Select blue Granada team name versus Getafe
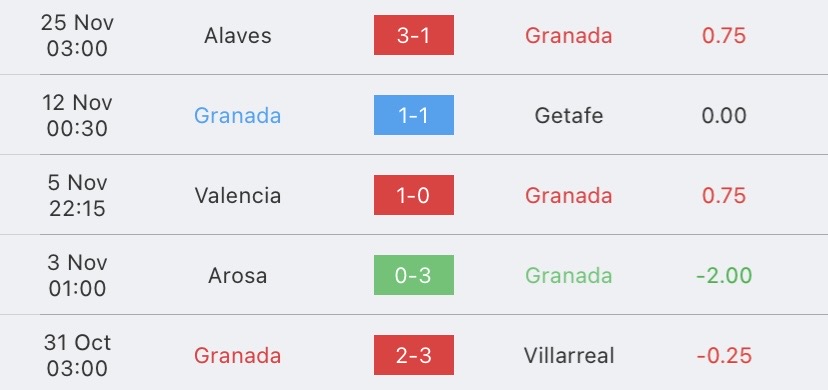 [237, 116]
